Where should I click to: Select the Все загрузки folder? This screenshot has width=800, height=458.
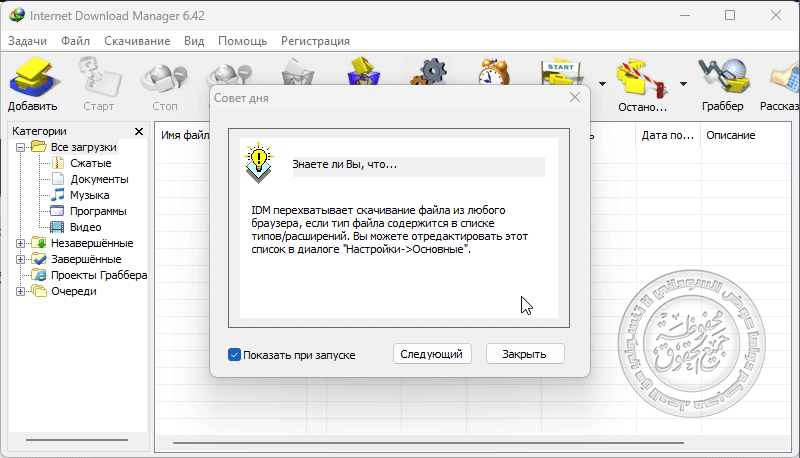click(83, 147)
